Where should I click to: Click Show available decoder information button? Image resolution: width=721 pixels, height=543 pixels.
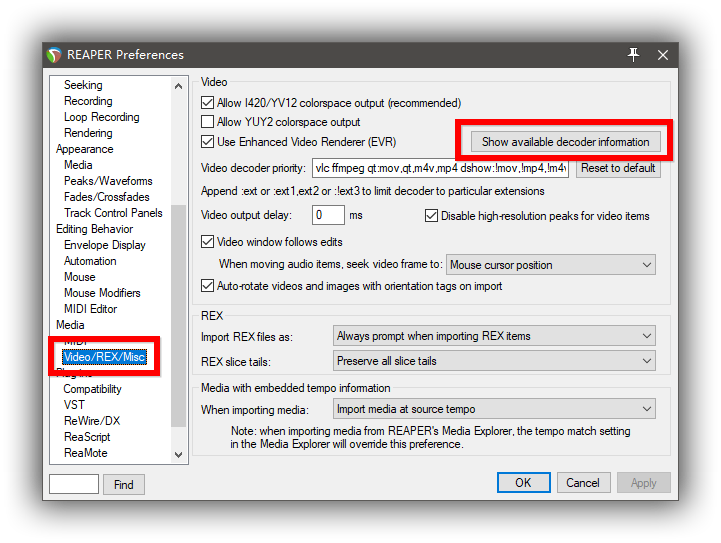(566, 142)
